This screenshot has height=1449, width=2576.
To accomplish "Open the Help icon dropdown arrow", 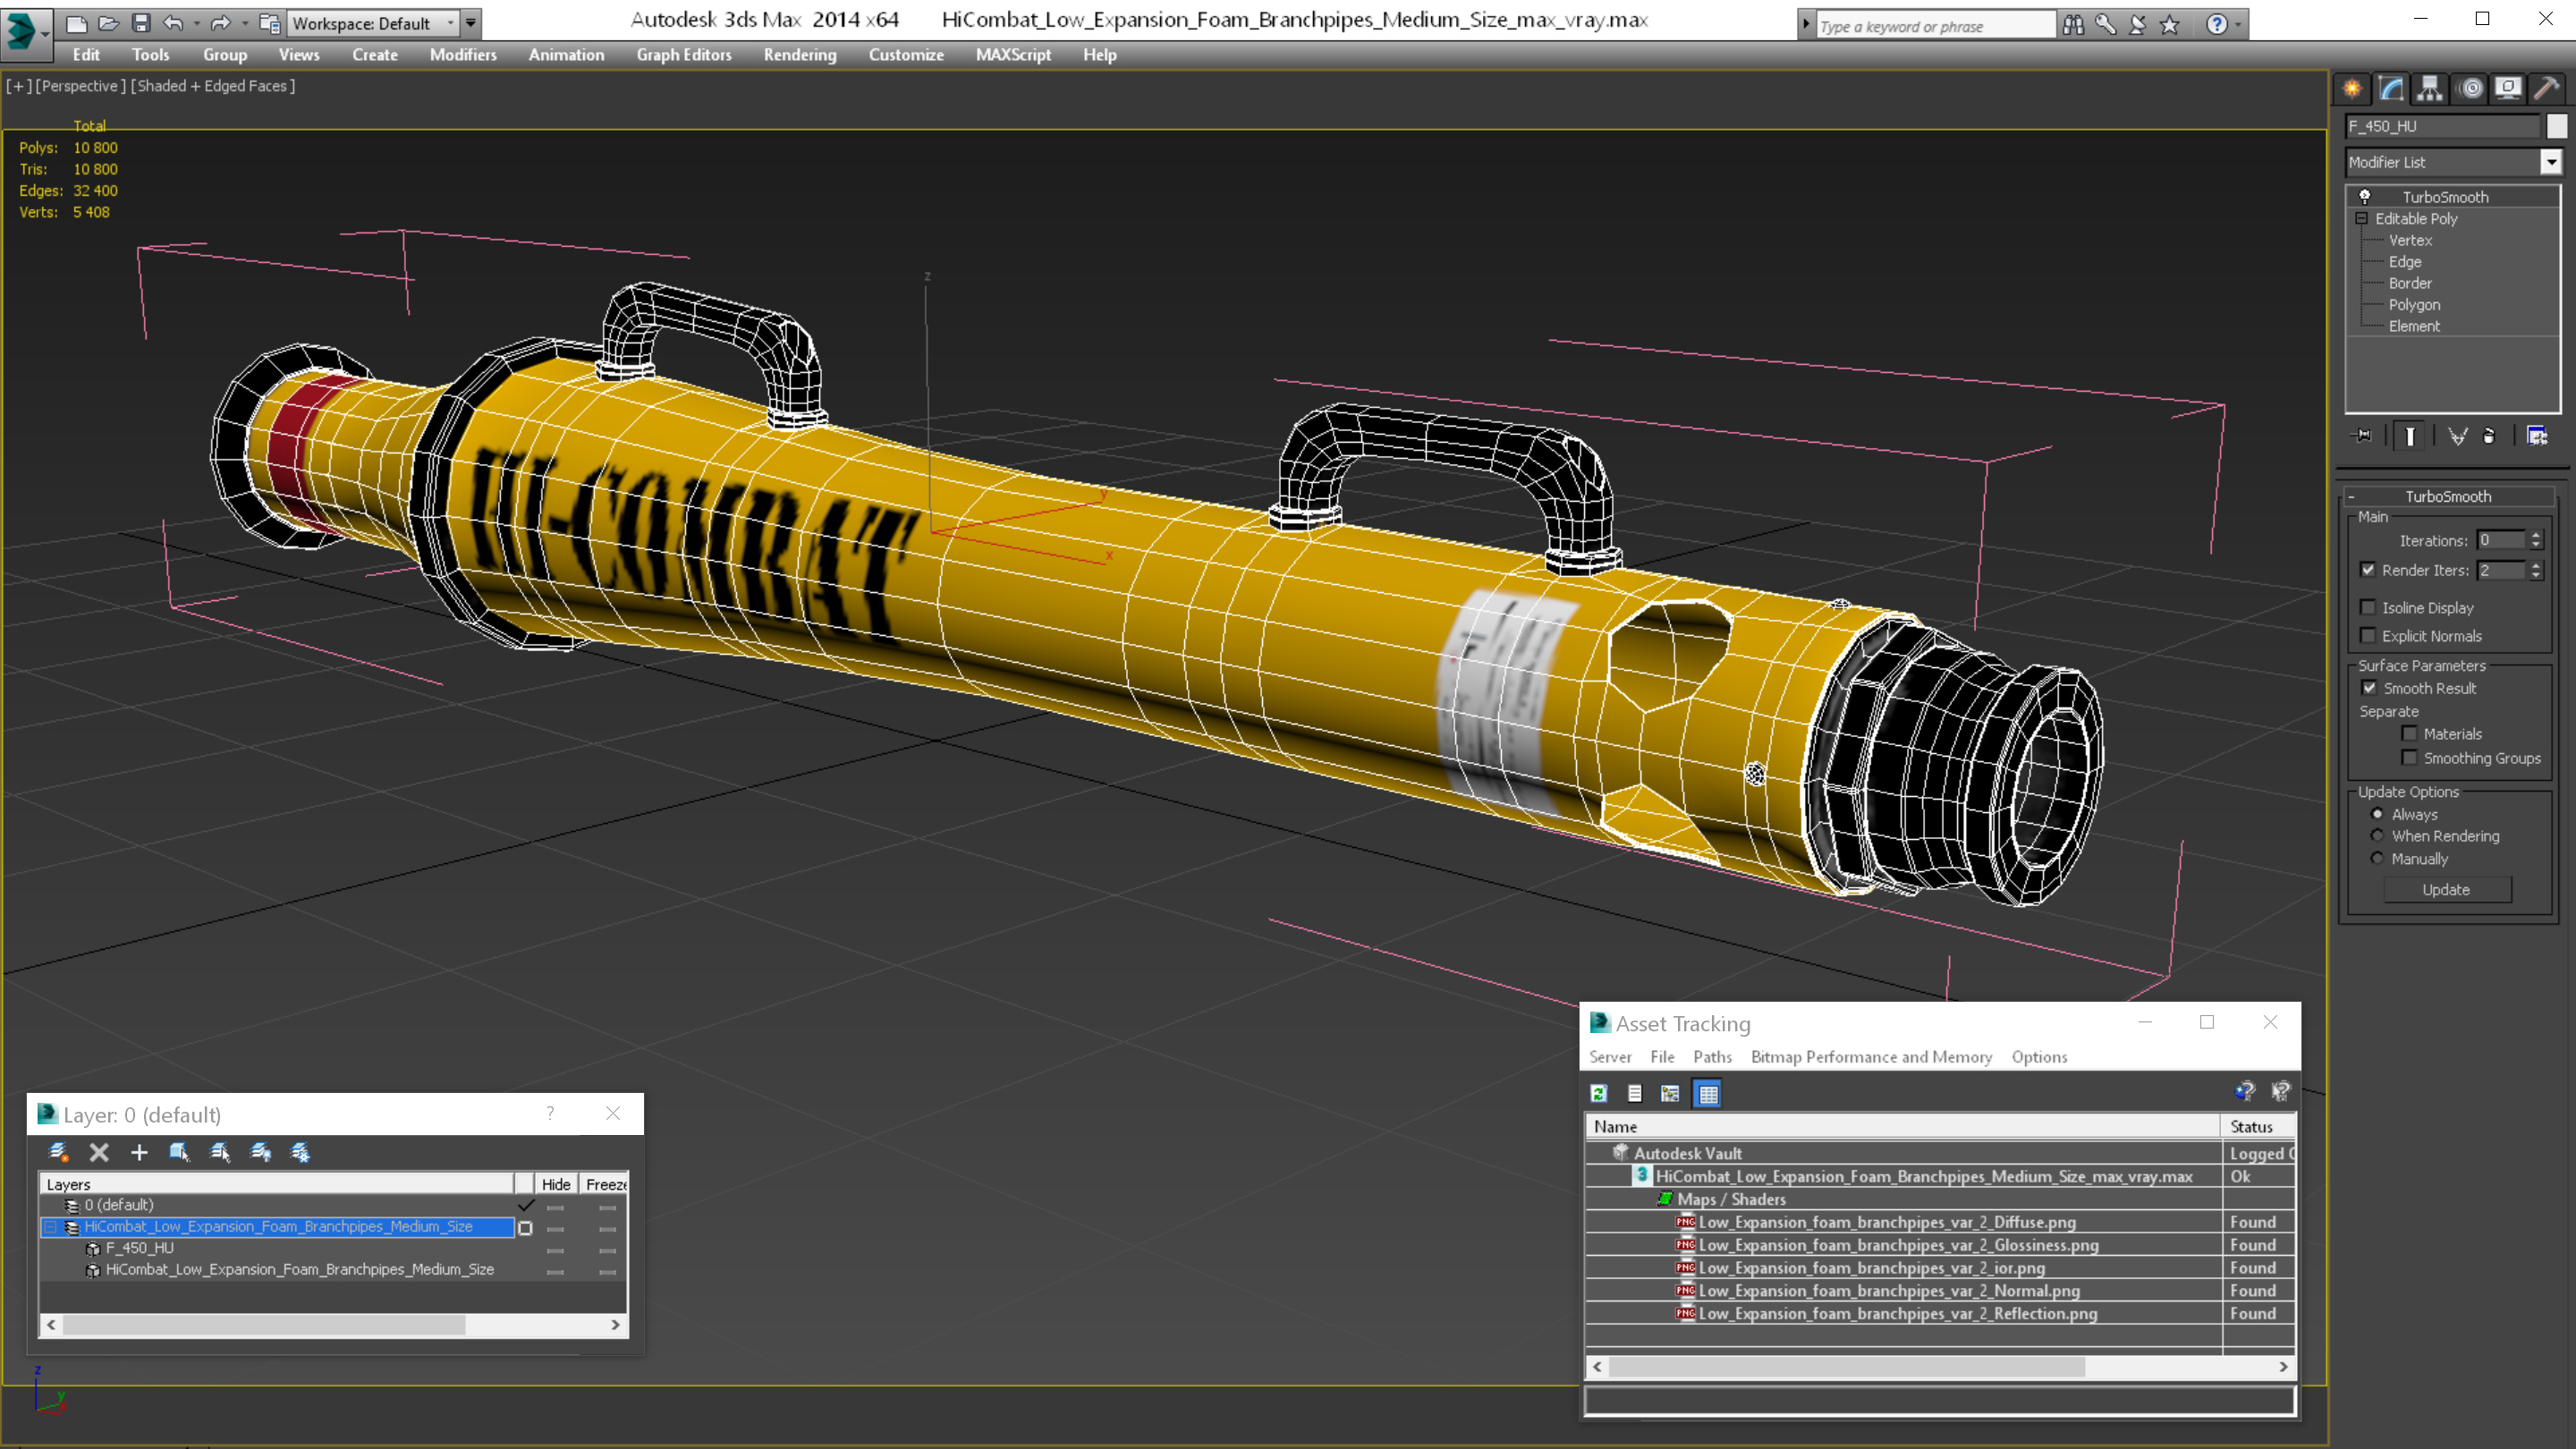I will 2238,25.
